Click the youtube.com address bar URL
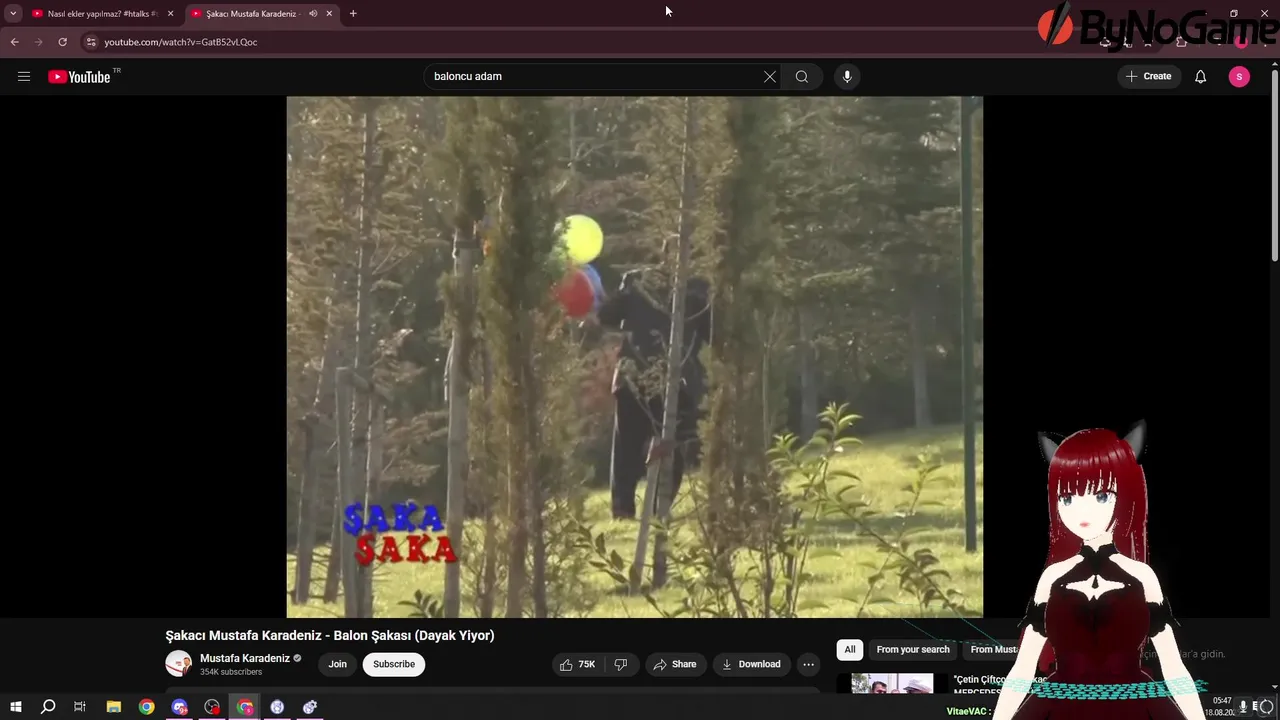Image resolution: width=1280 pixels, height=720 pixels. (x=181, y=42)
